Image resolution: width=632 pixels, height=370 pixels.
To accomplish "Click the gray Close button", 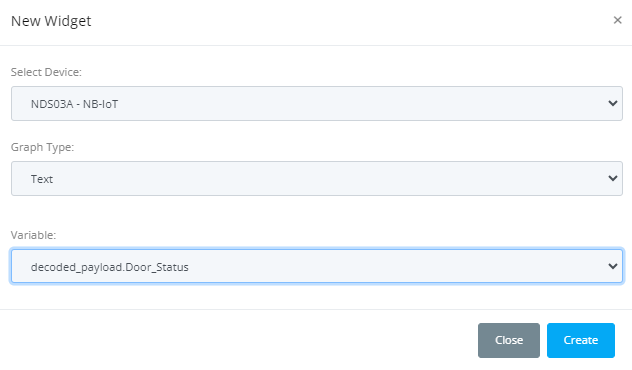I will coord(509,340).
